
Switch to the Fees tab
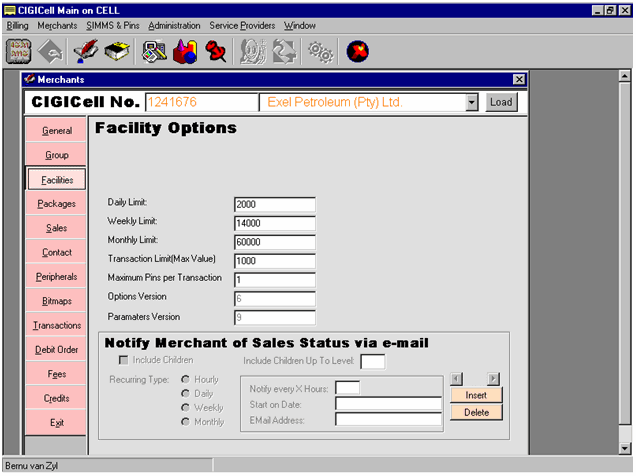tap(56, 373)
